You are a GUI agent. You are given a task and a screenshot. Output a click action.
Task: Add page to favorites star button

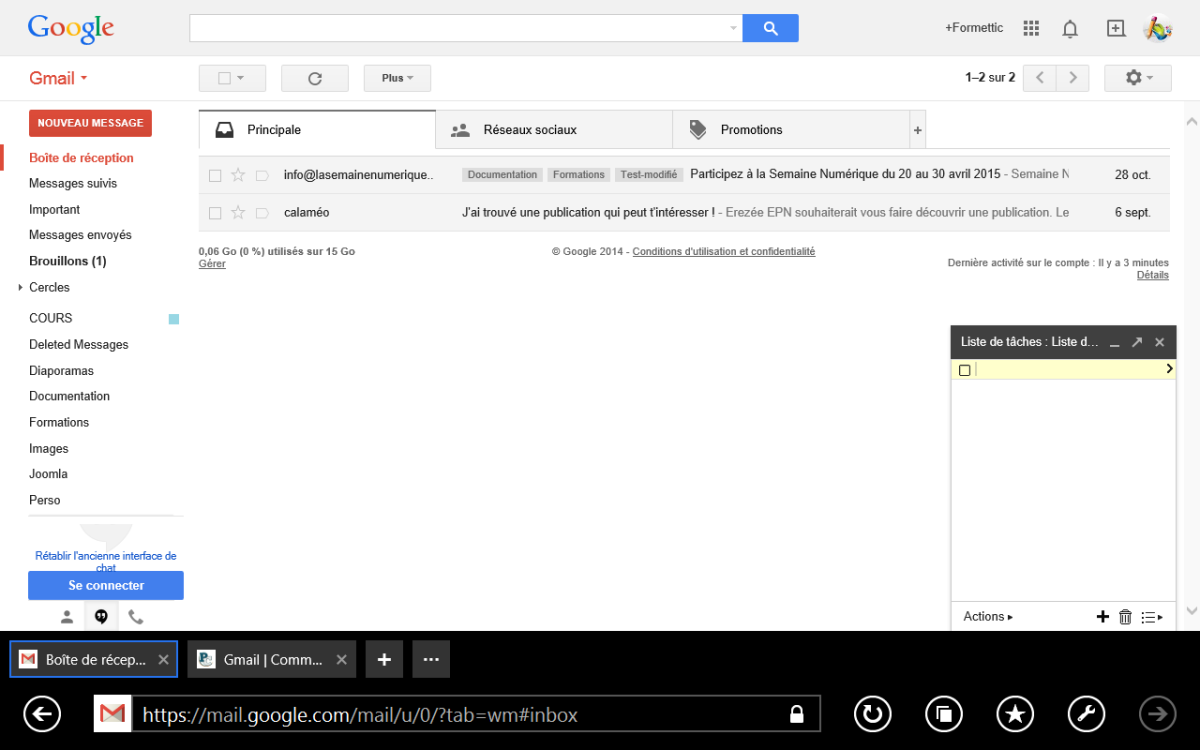(x=1015, y=714)
